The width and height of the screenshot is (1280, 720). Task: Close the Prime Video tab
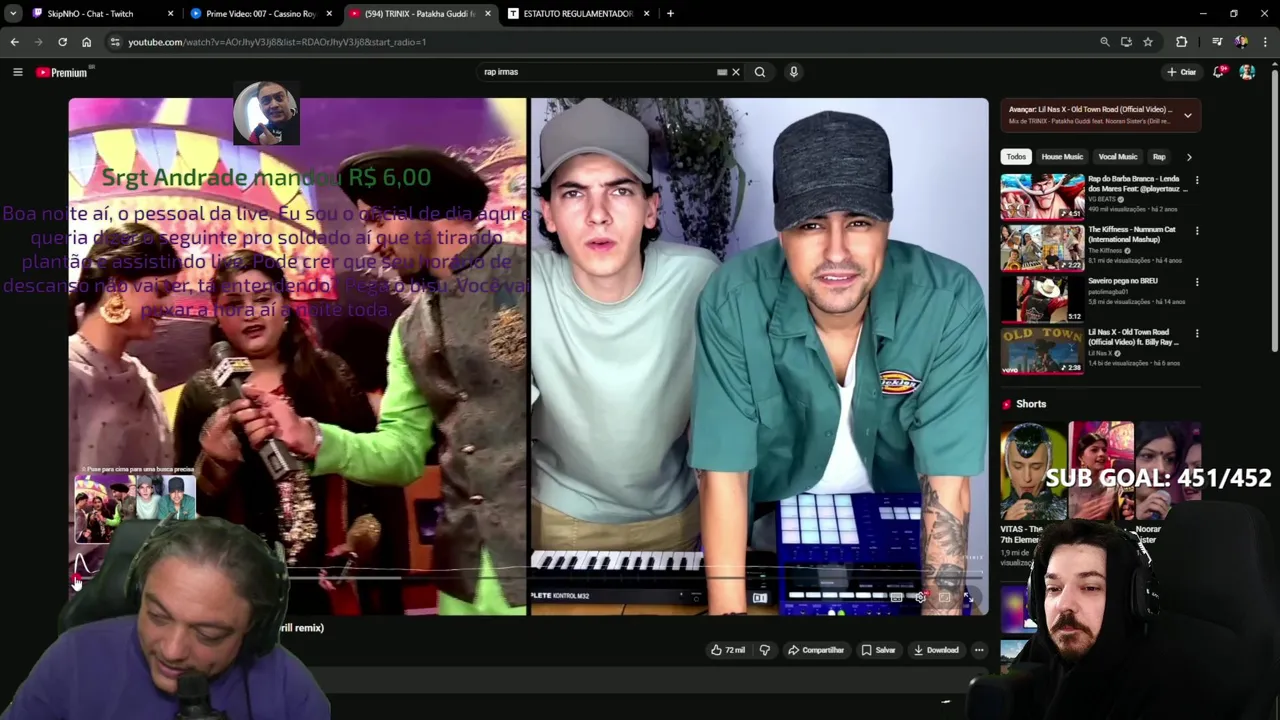pyautogui.click(x=329, y=14)
